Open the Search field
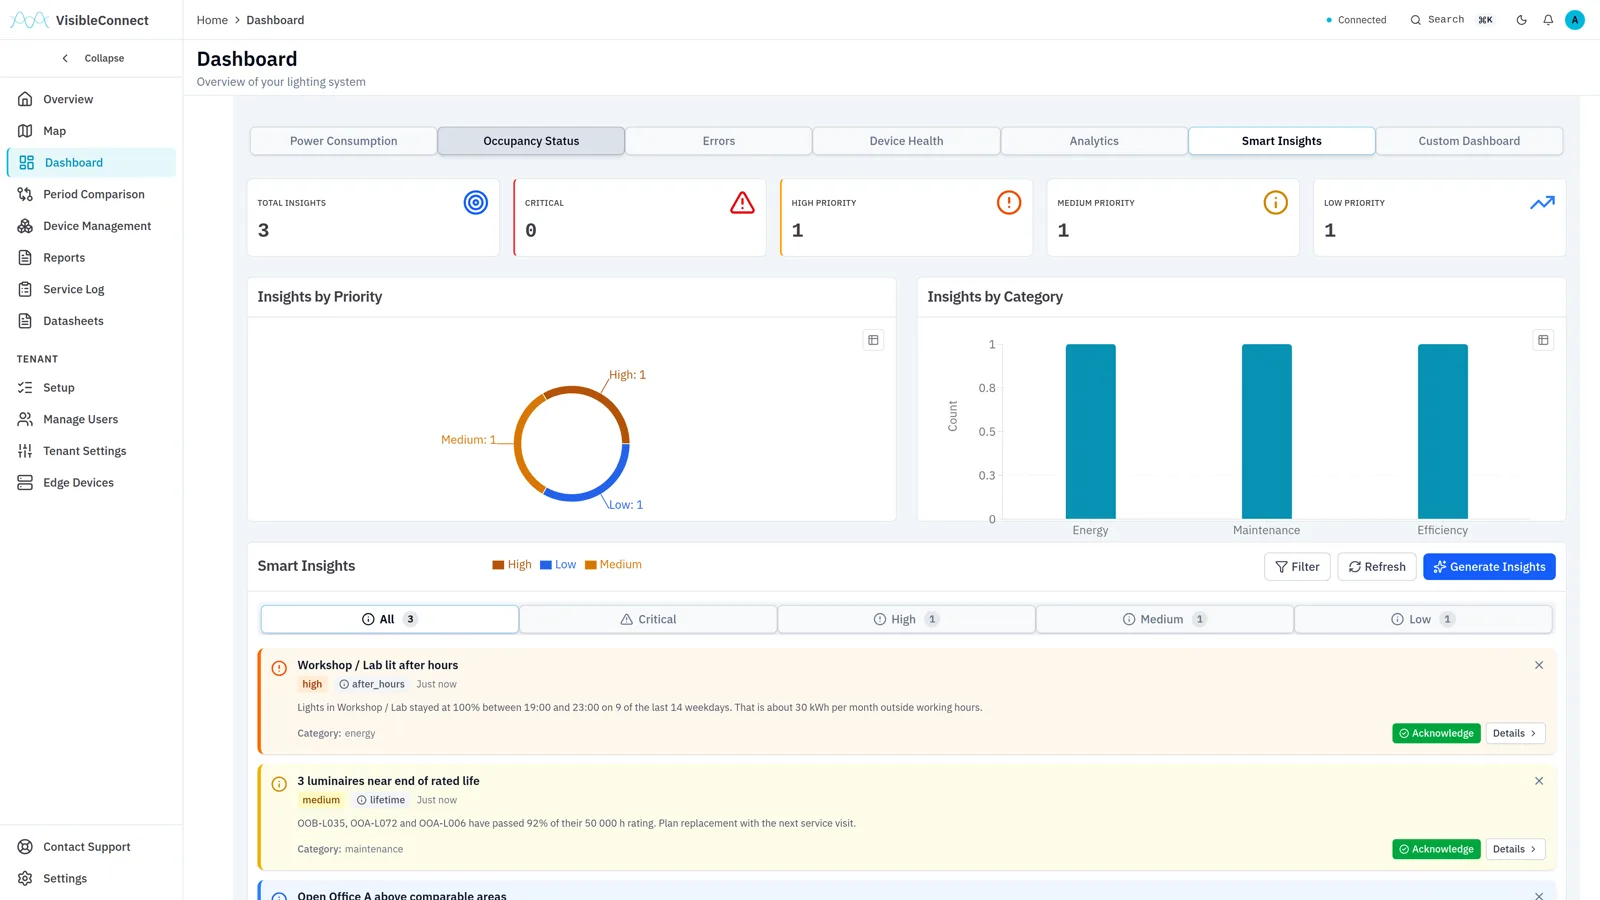Image resolution: width=1600 pixels, height=900 pixels. pos(1451,20)
